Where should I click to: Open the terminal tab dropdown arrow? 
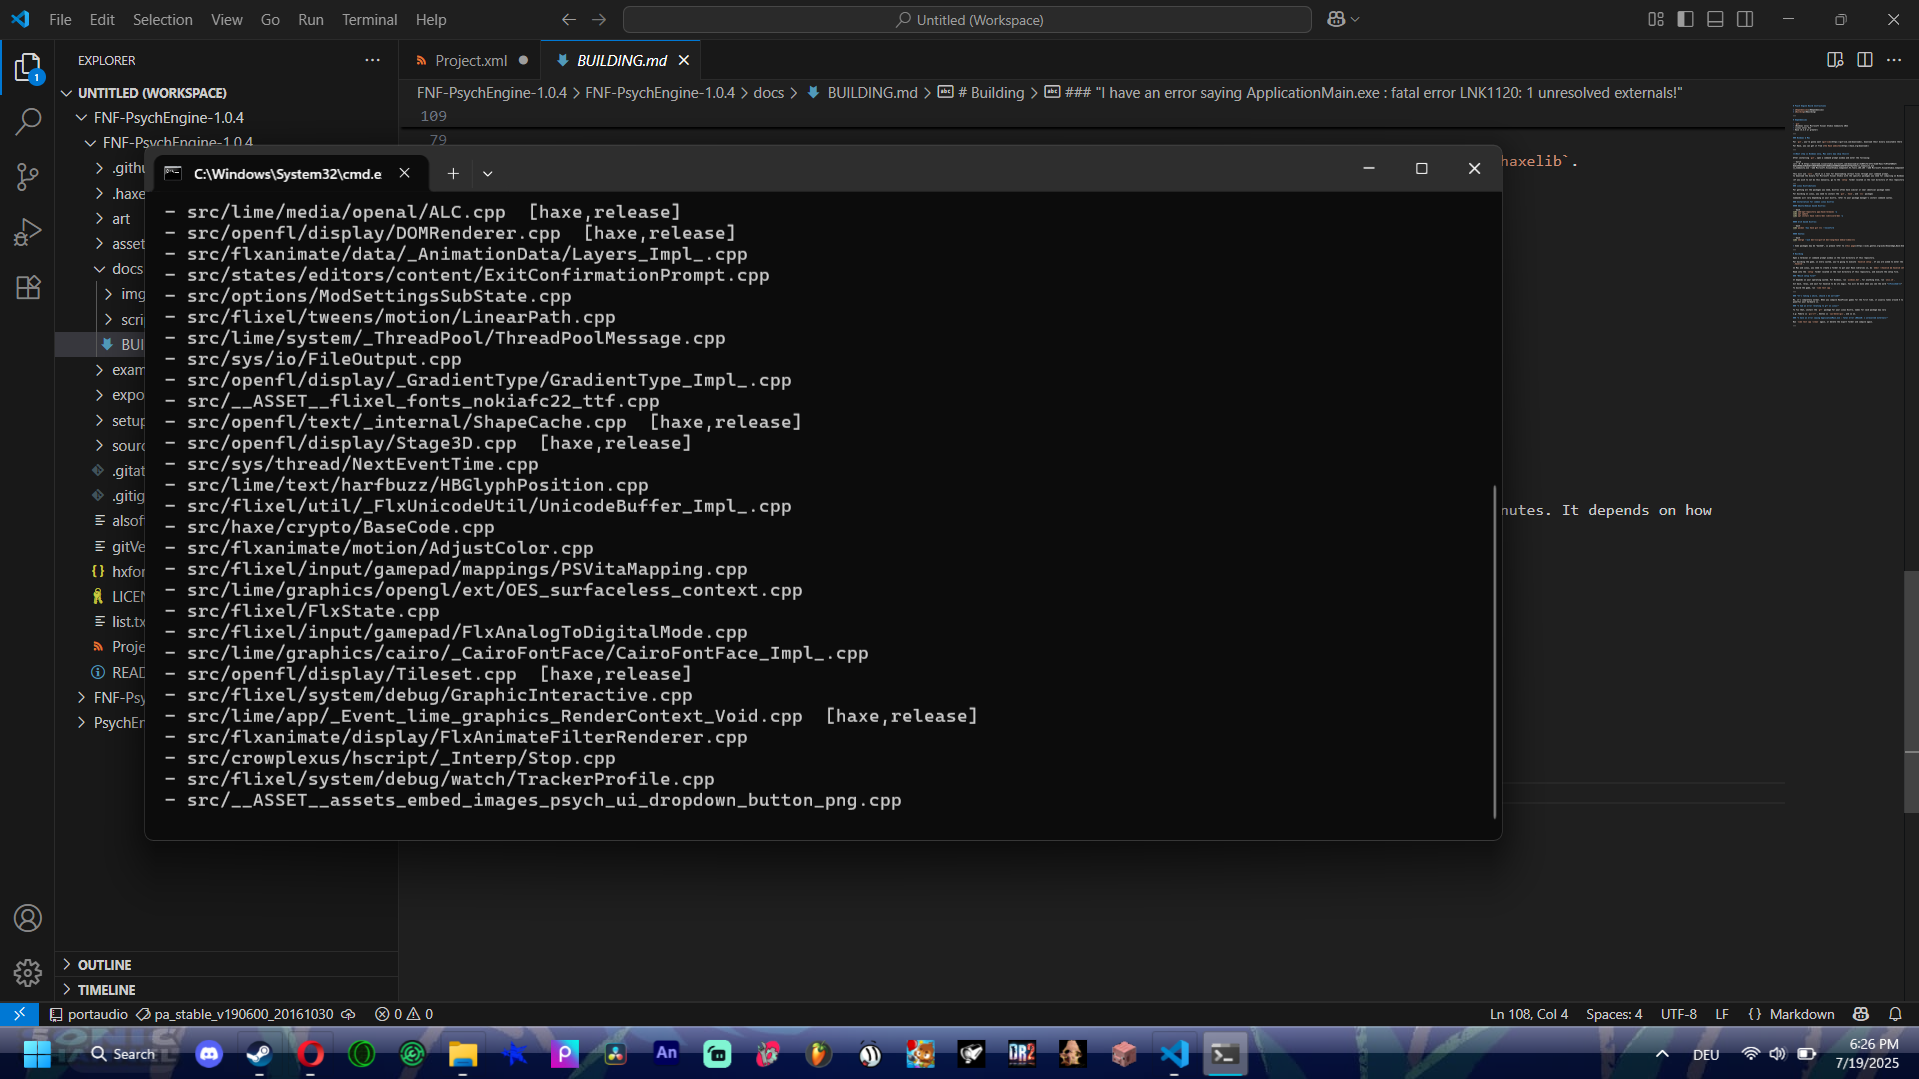[488, 173]
